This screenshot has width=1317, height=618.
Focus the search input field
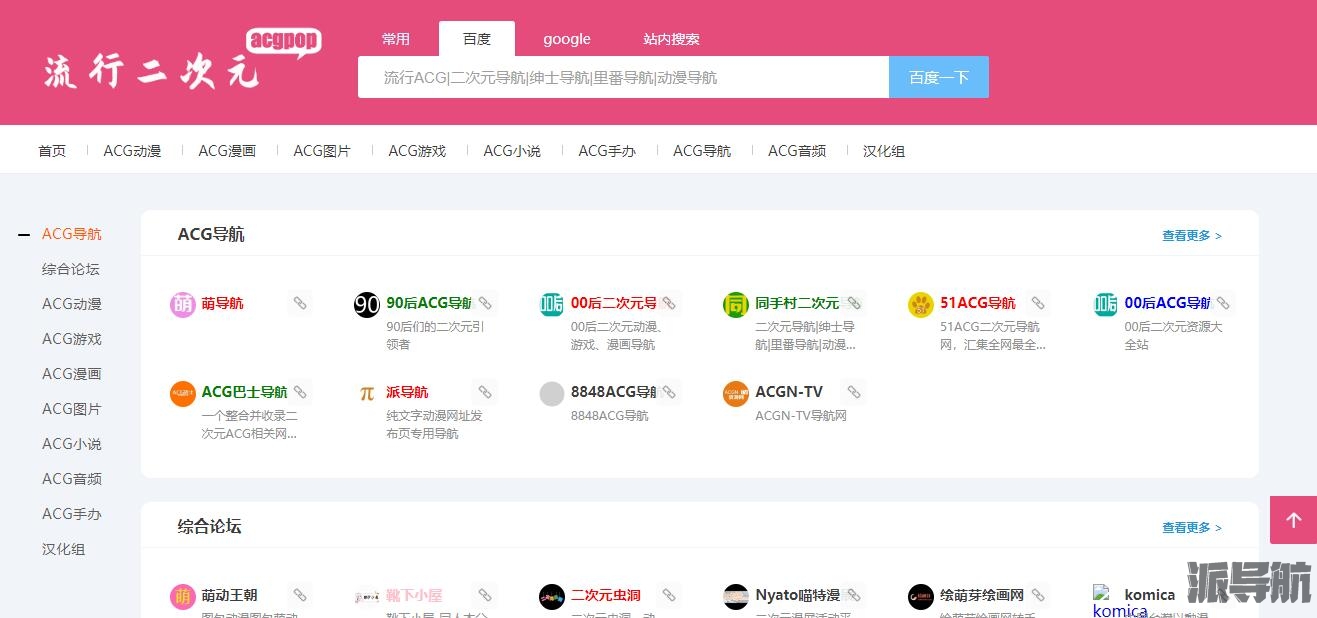pos(623,77)
